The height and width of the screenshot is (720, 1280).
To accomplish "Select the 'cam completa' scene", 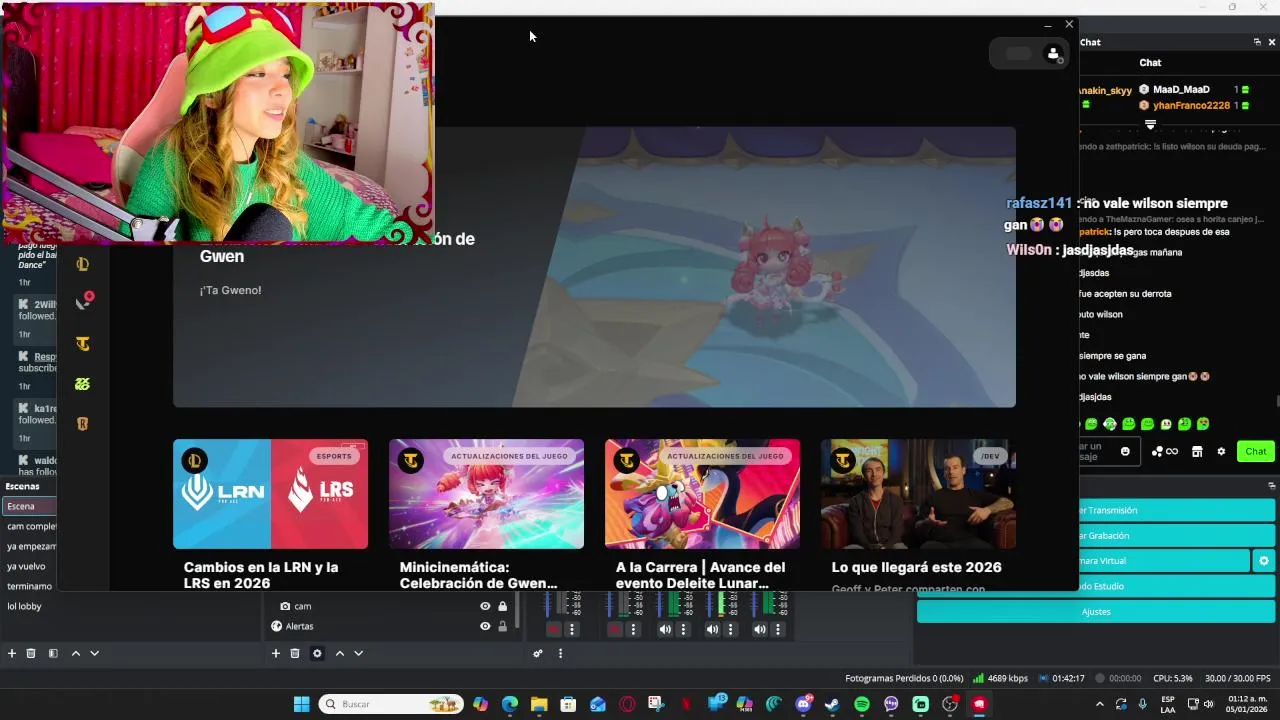I will point(29,526).
